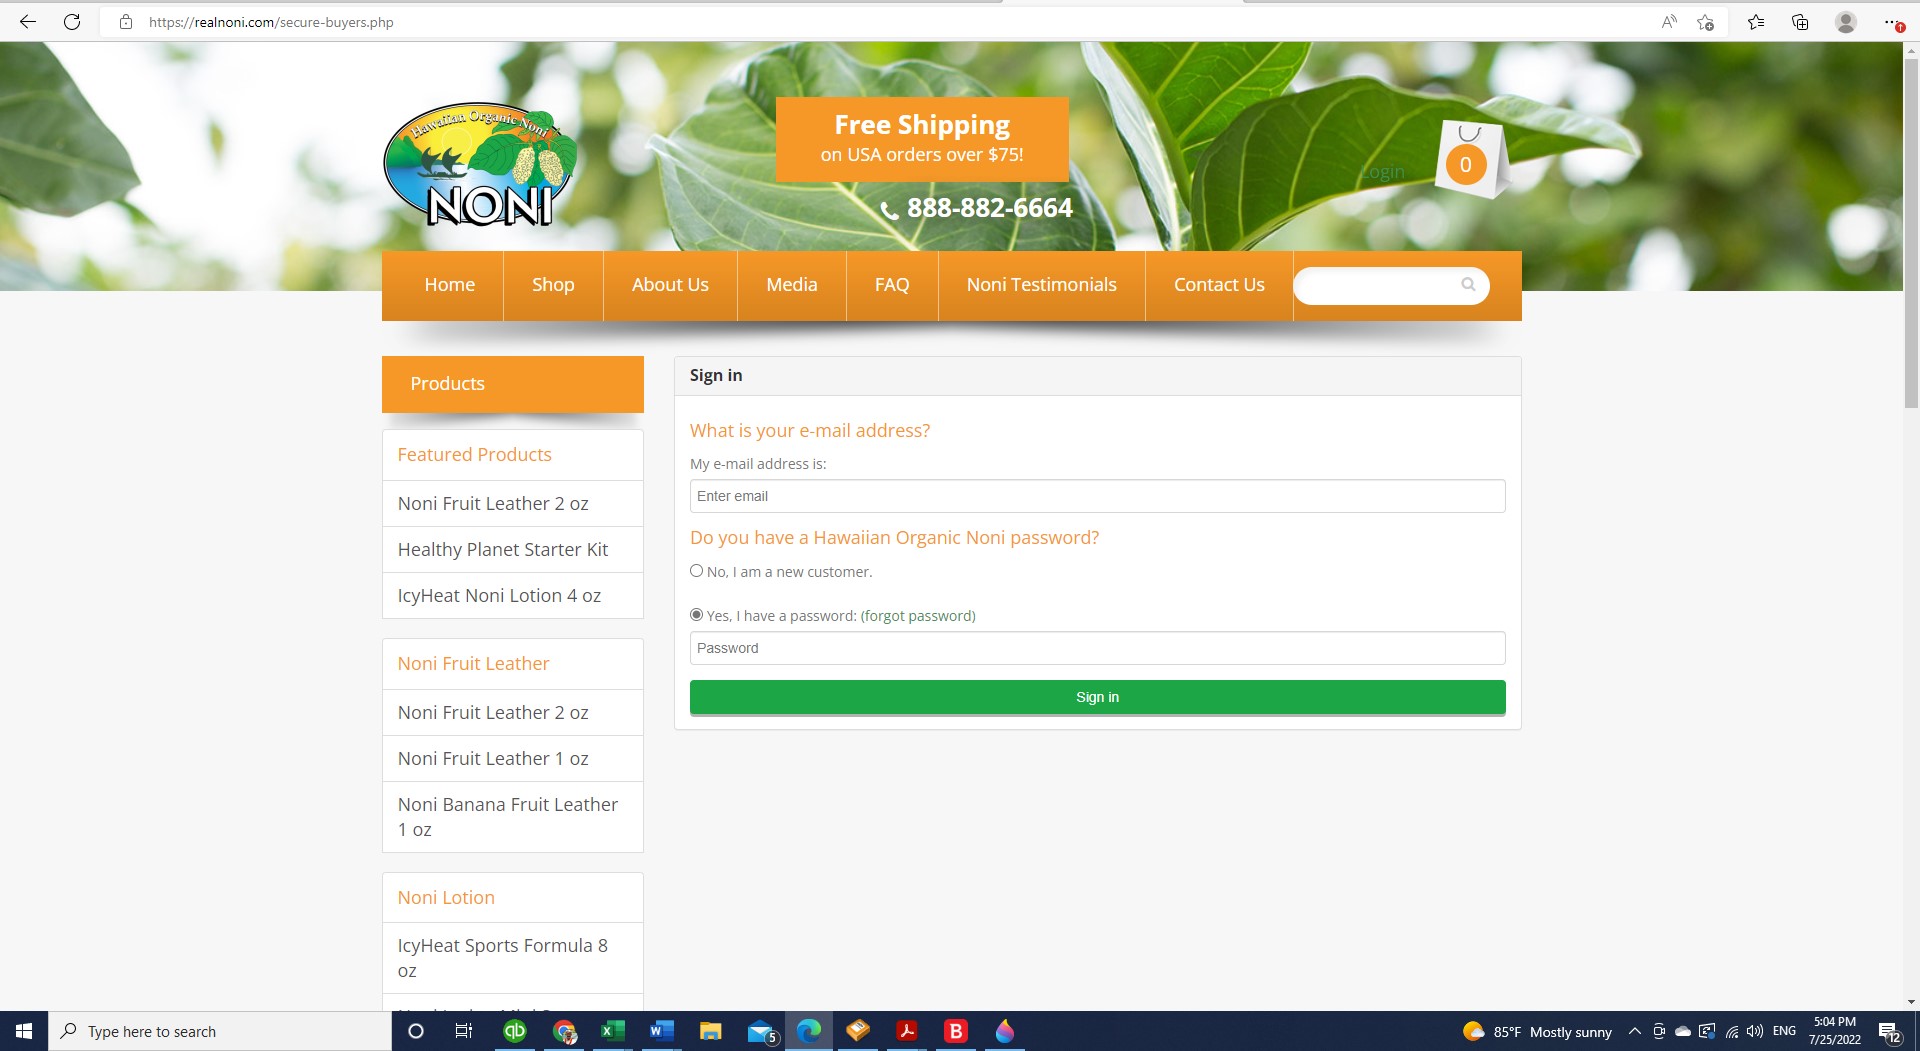Open the Noni Fruit Leather category heading
This screenshot has width=1920, height=1051.
coord(473,664)
